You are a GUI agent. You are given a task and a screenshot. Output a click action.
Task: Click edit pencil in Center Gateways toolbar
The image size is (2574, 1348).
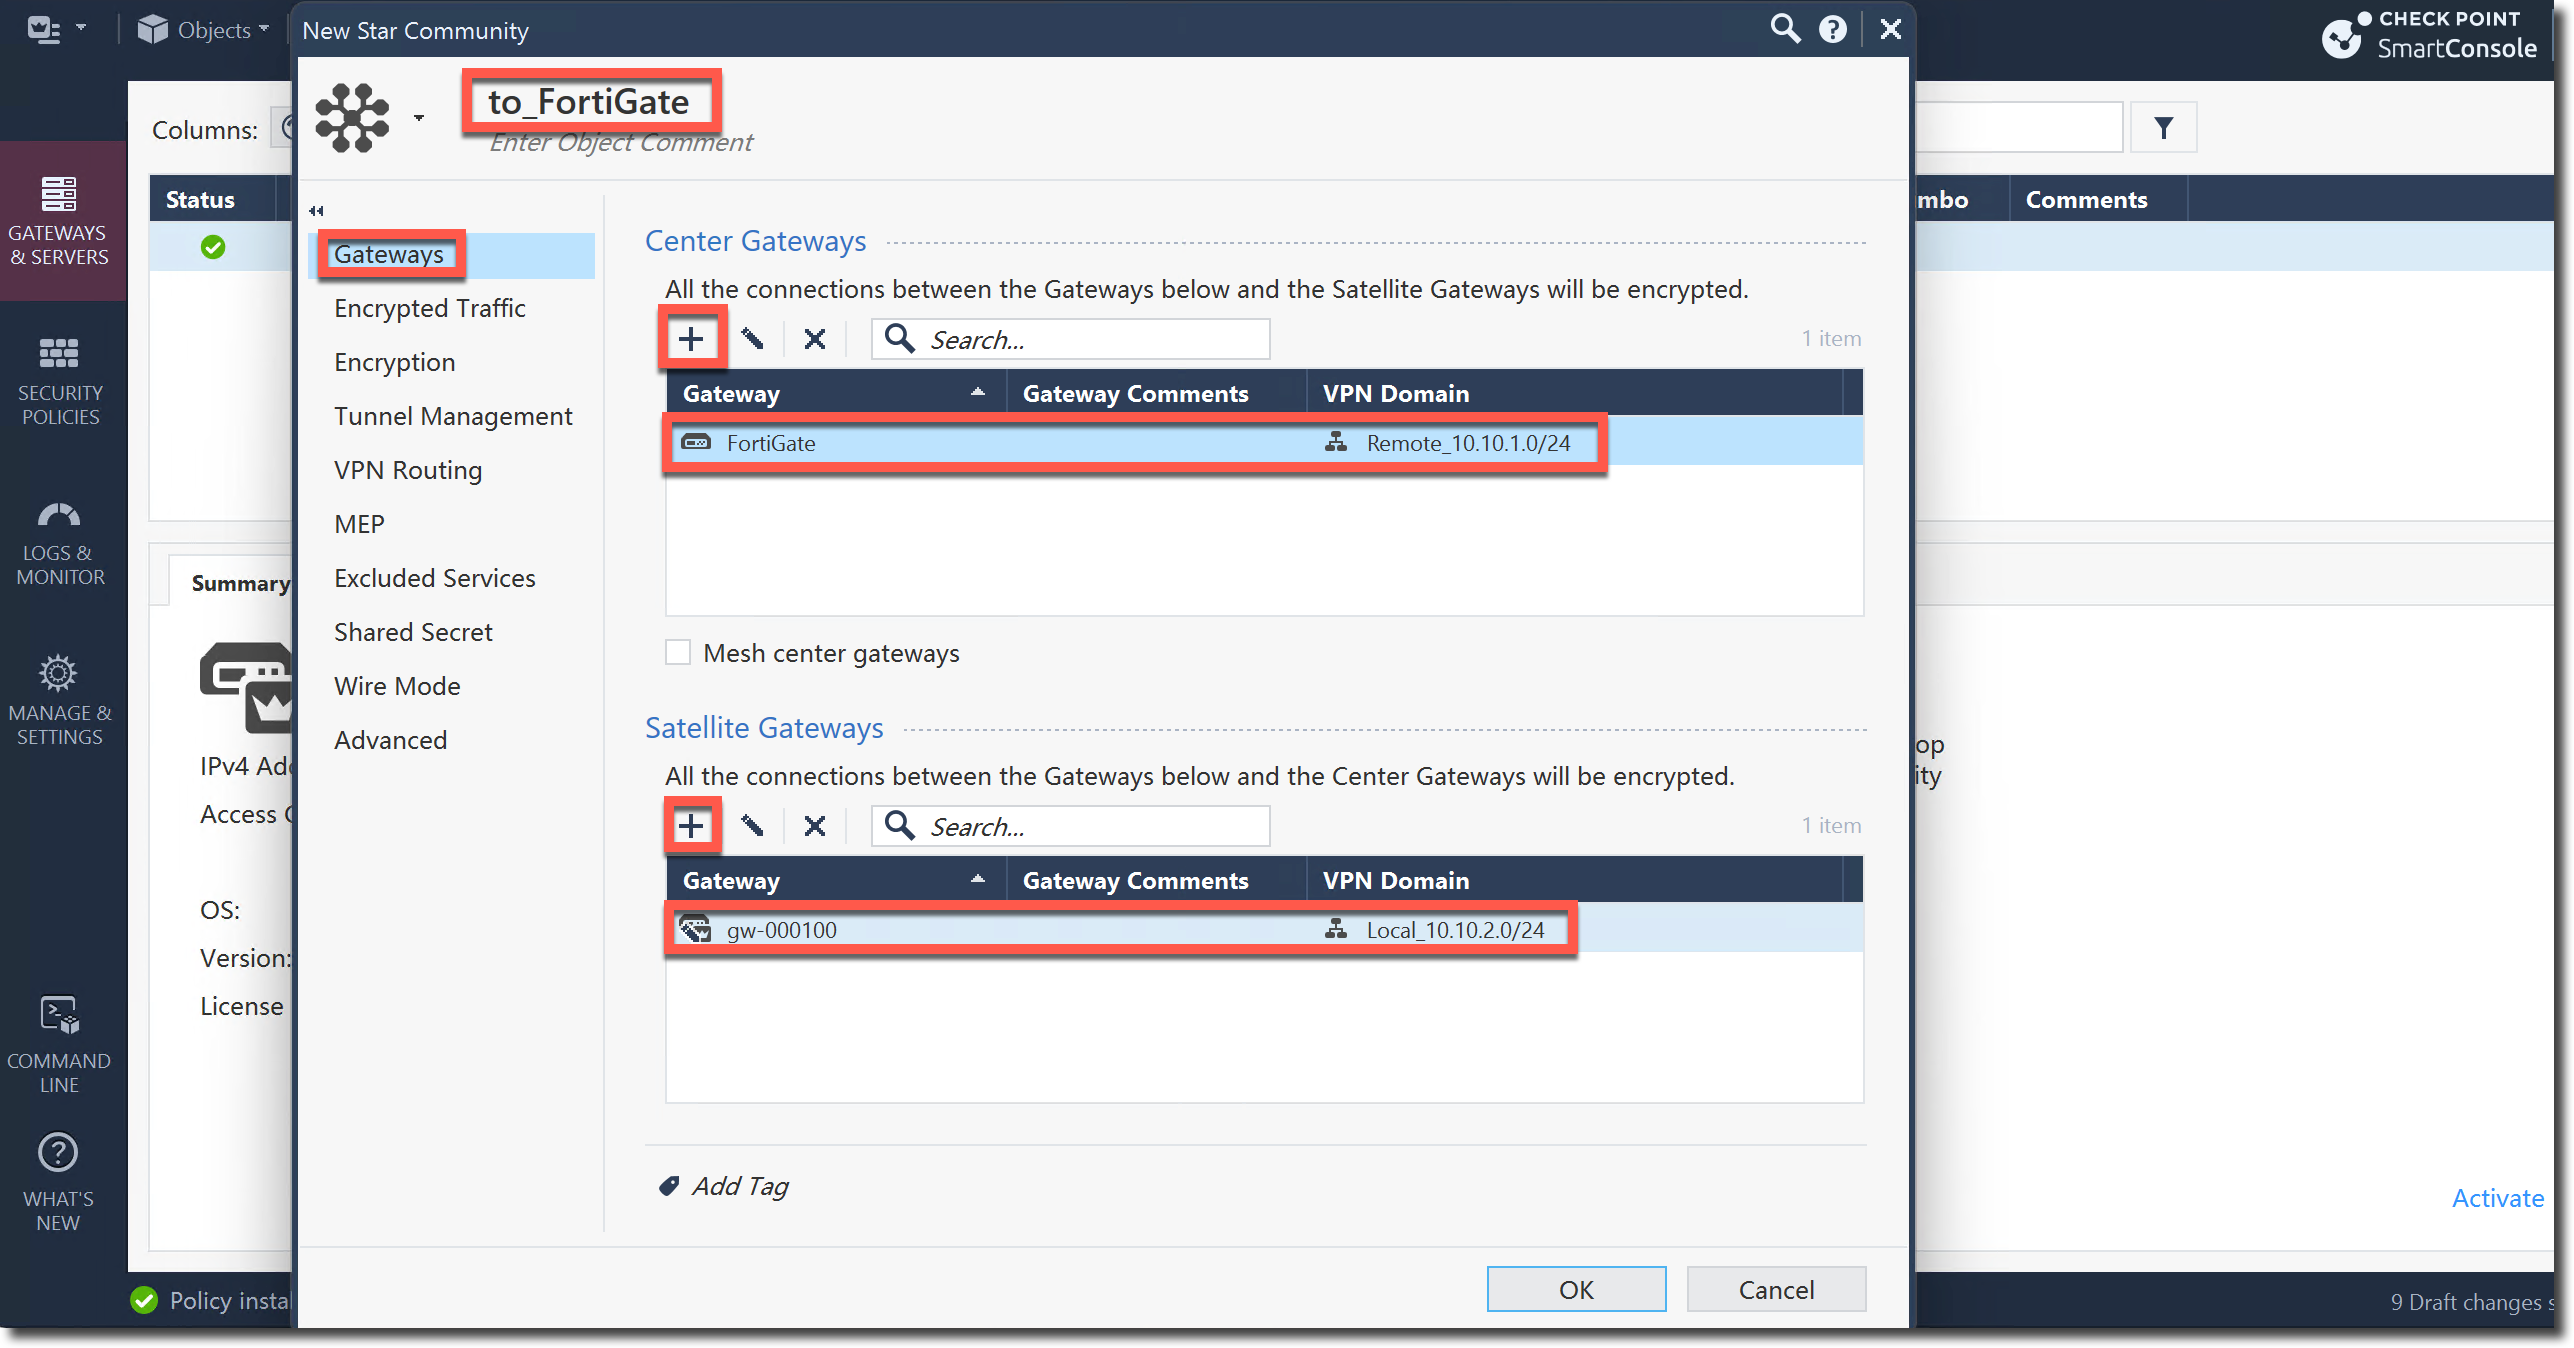coord(753,339)
